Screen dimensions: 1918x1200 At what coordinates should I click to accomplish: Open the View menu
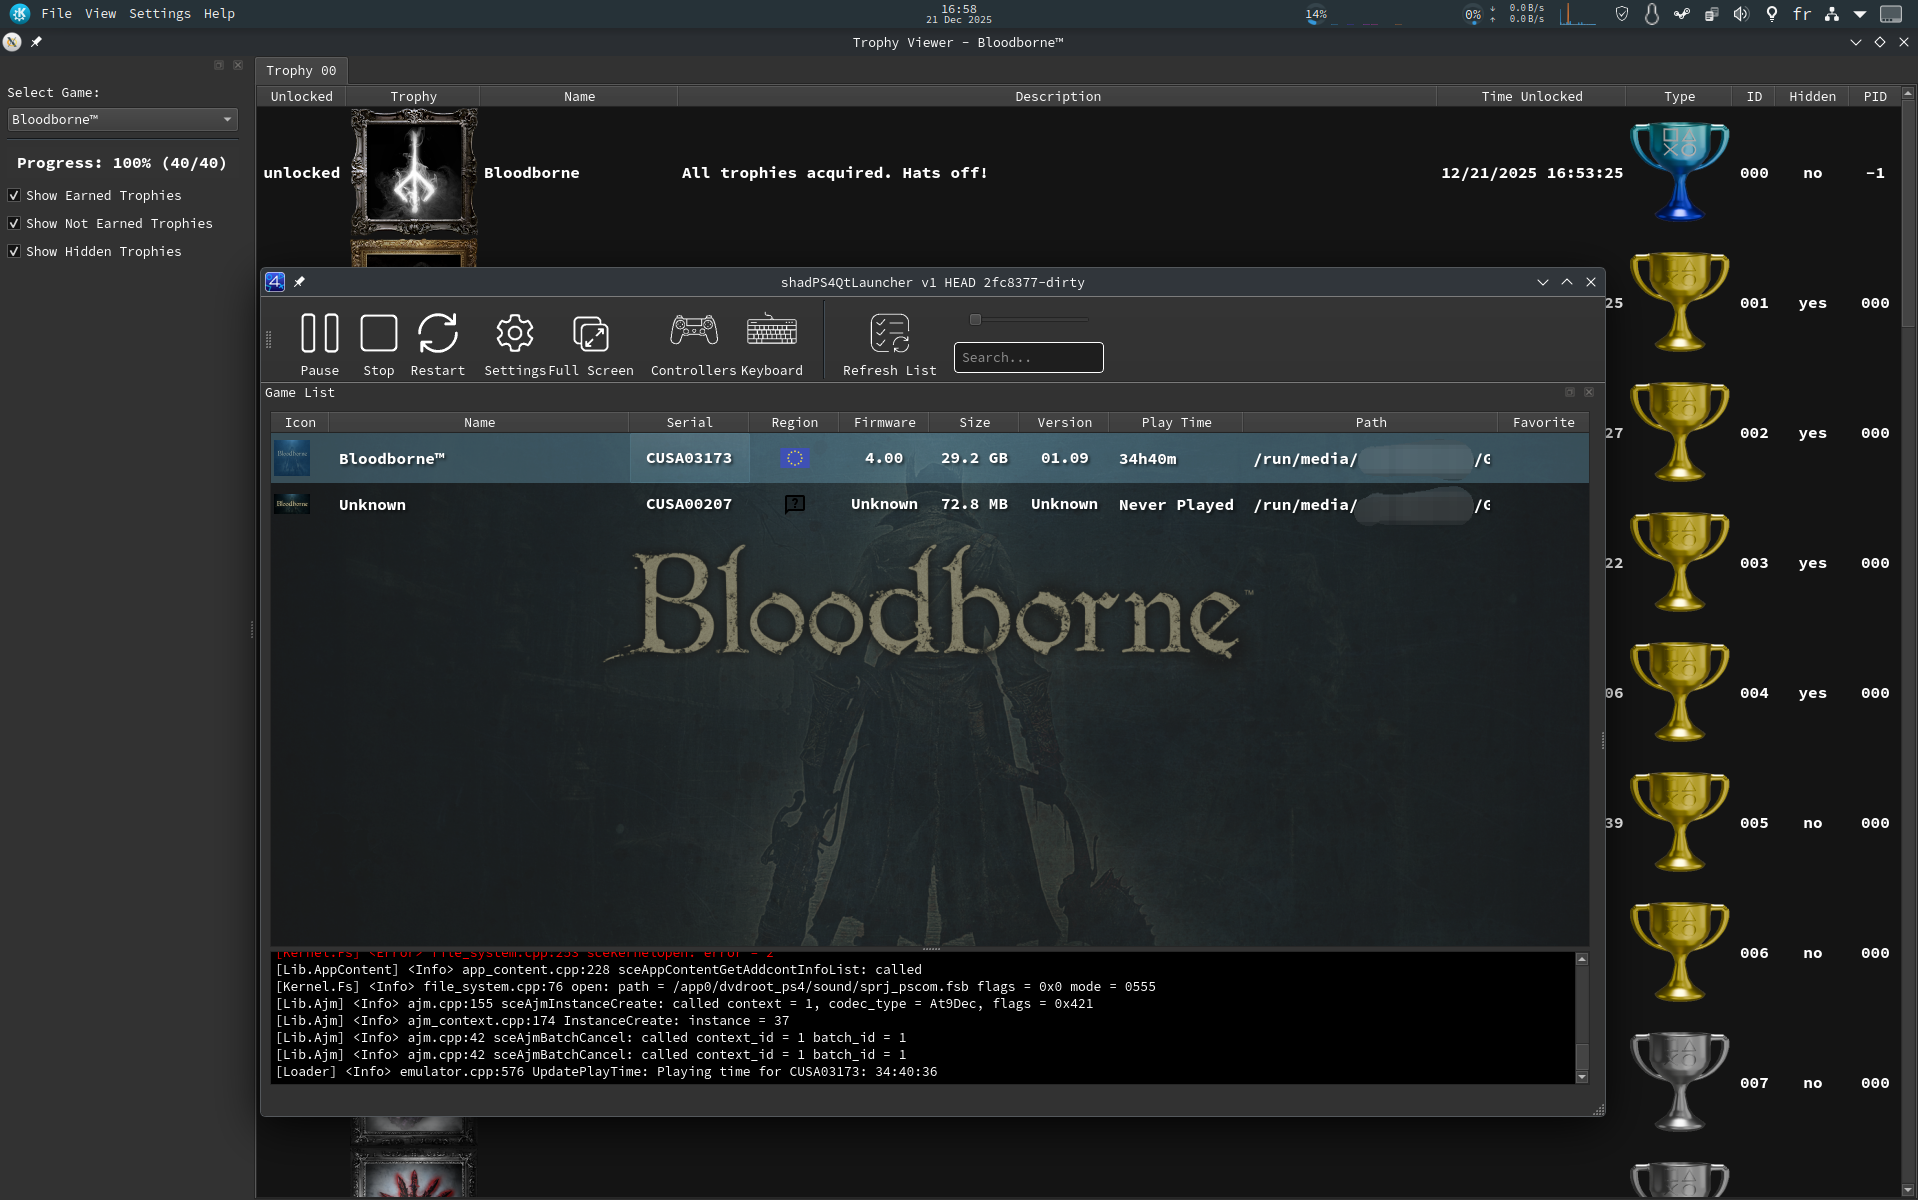tap(100, 13)
